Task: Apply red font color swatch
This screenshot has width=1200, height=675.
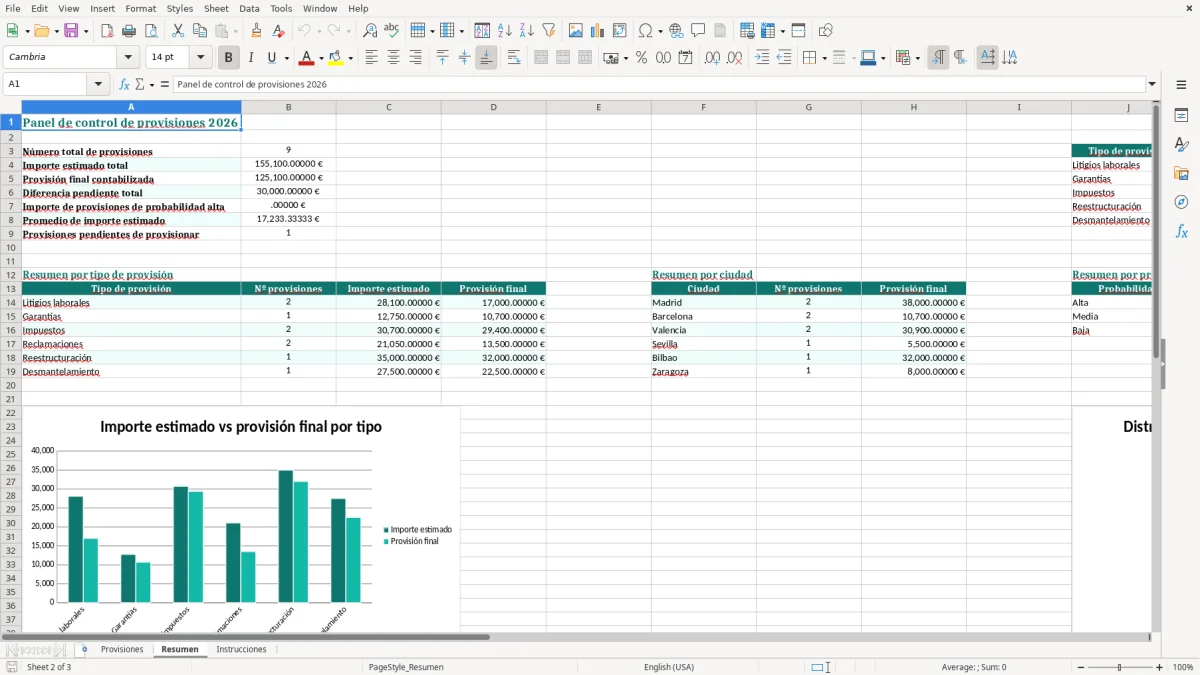Action: point(306,58)
